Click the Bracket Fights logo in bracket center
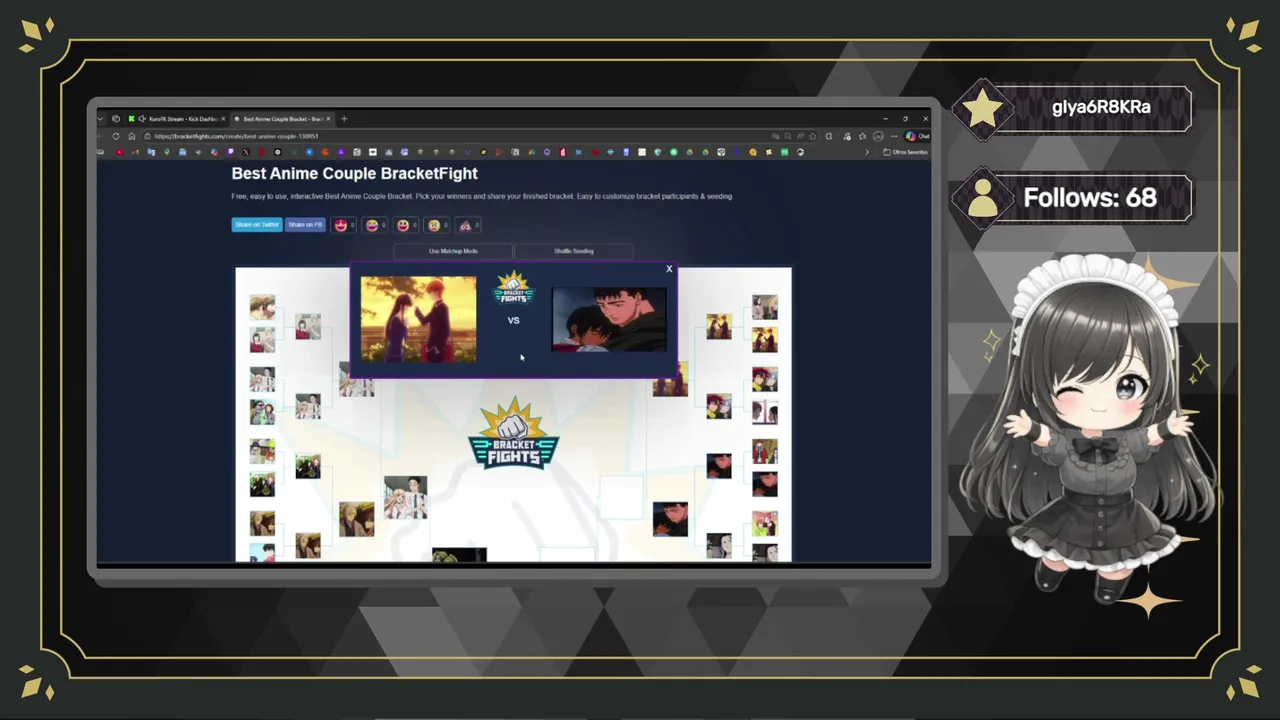This screenshot has height=720, width=1280. 513,433
